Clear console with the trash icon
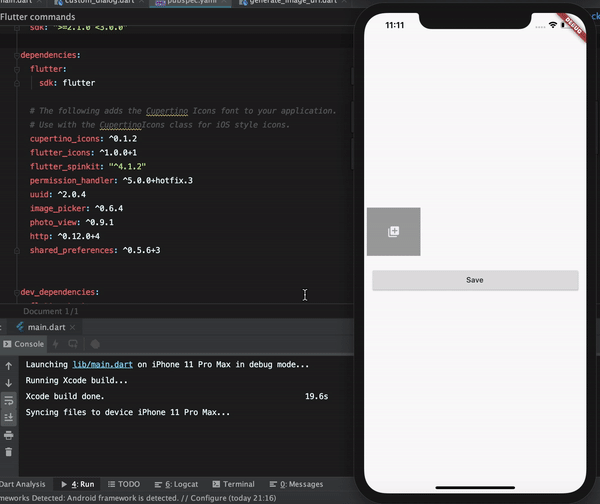The width and height of the screenshot is (600, 504). click(8, 452)
